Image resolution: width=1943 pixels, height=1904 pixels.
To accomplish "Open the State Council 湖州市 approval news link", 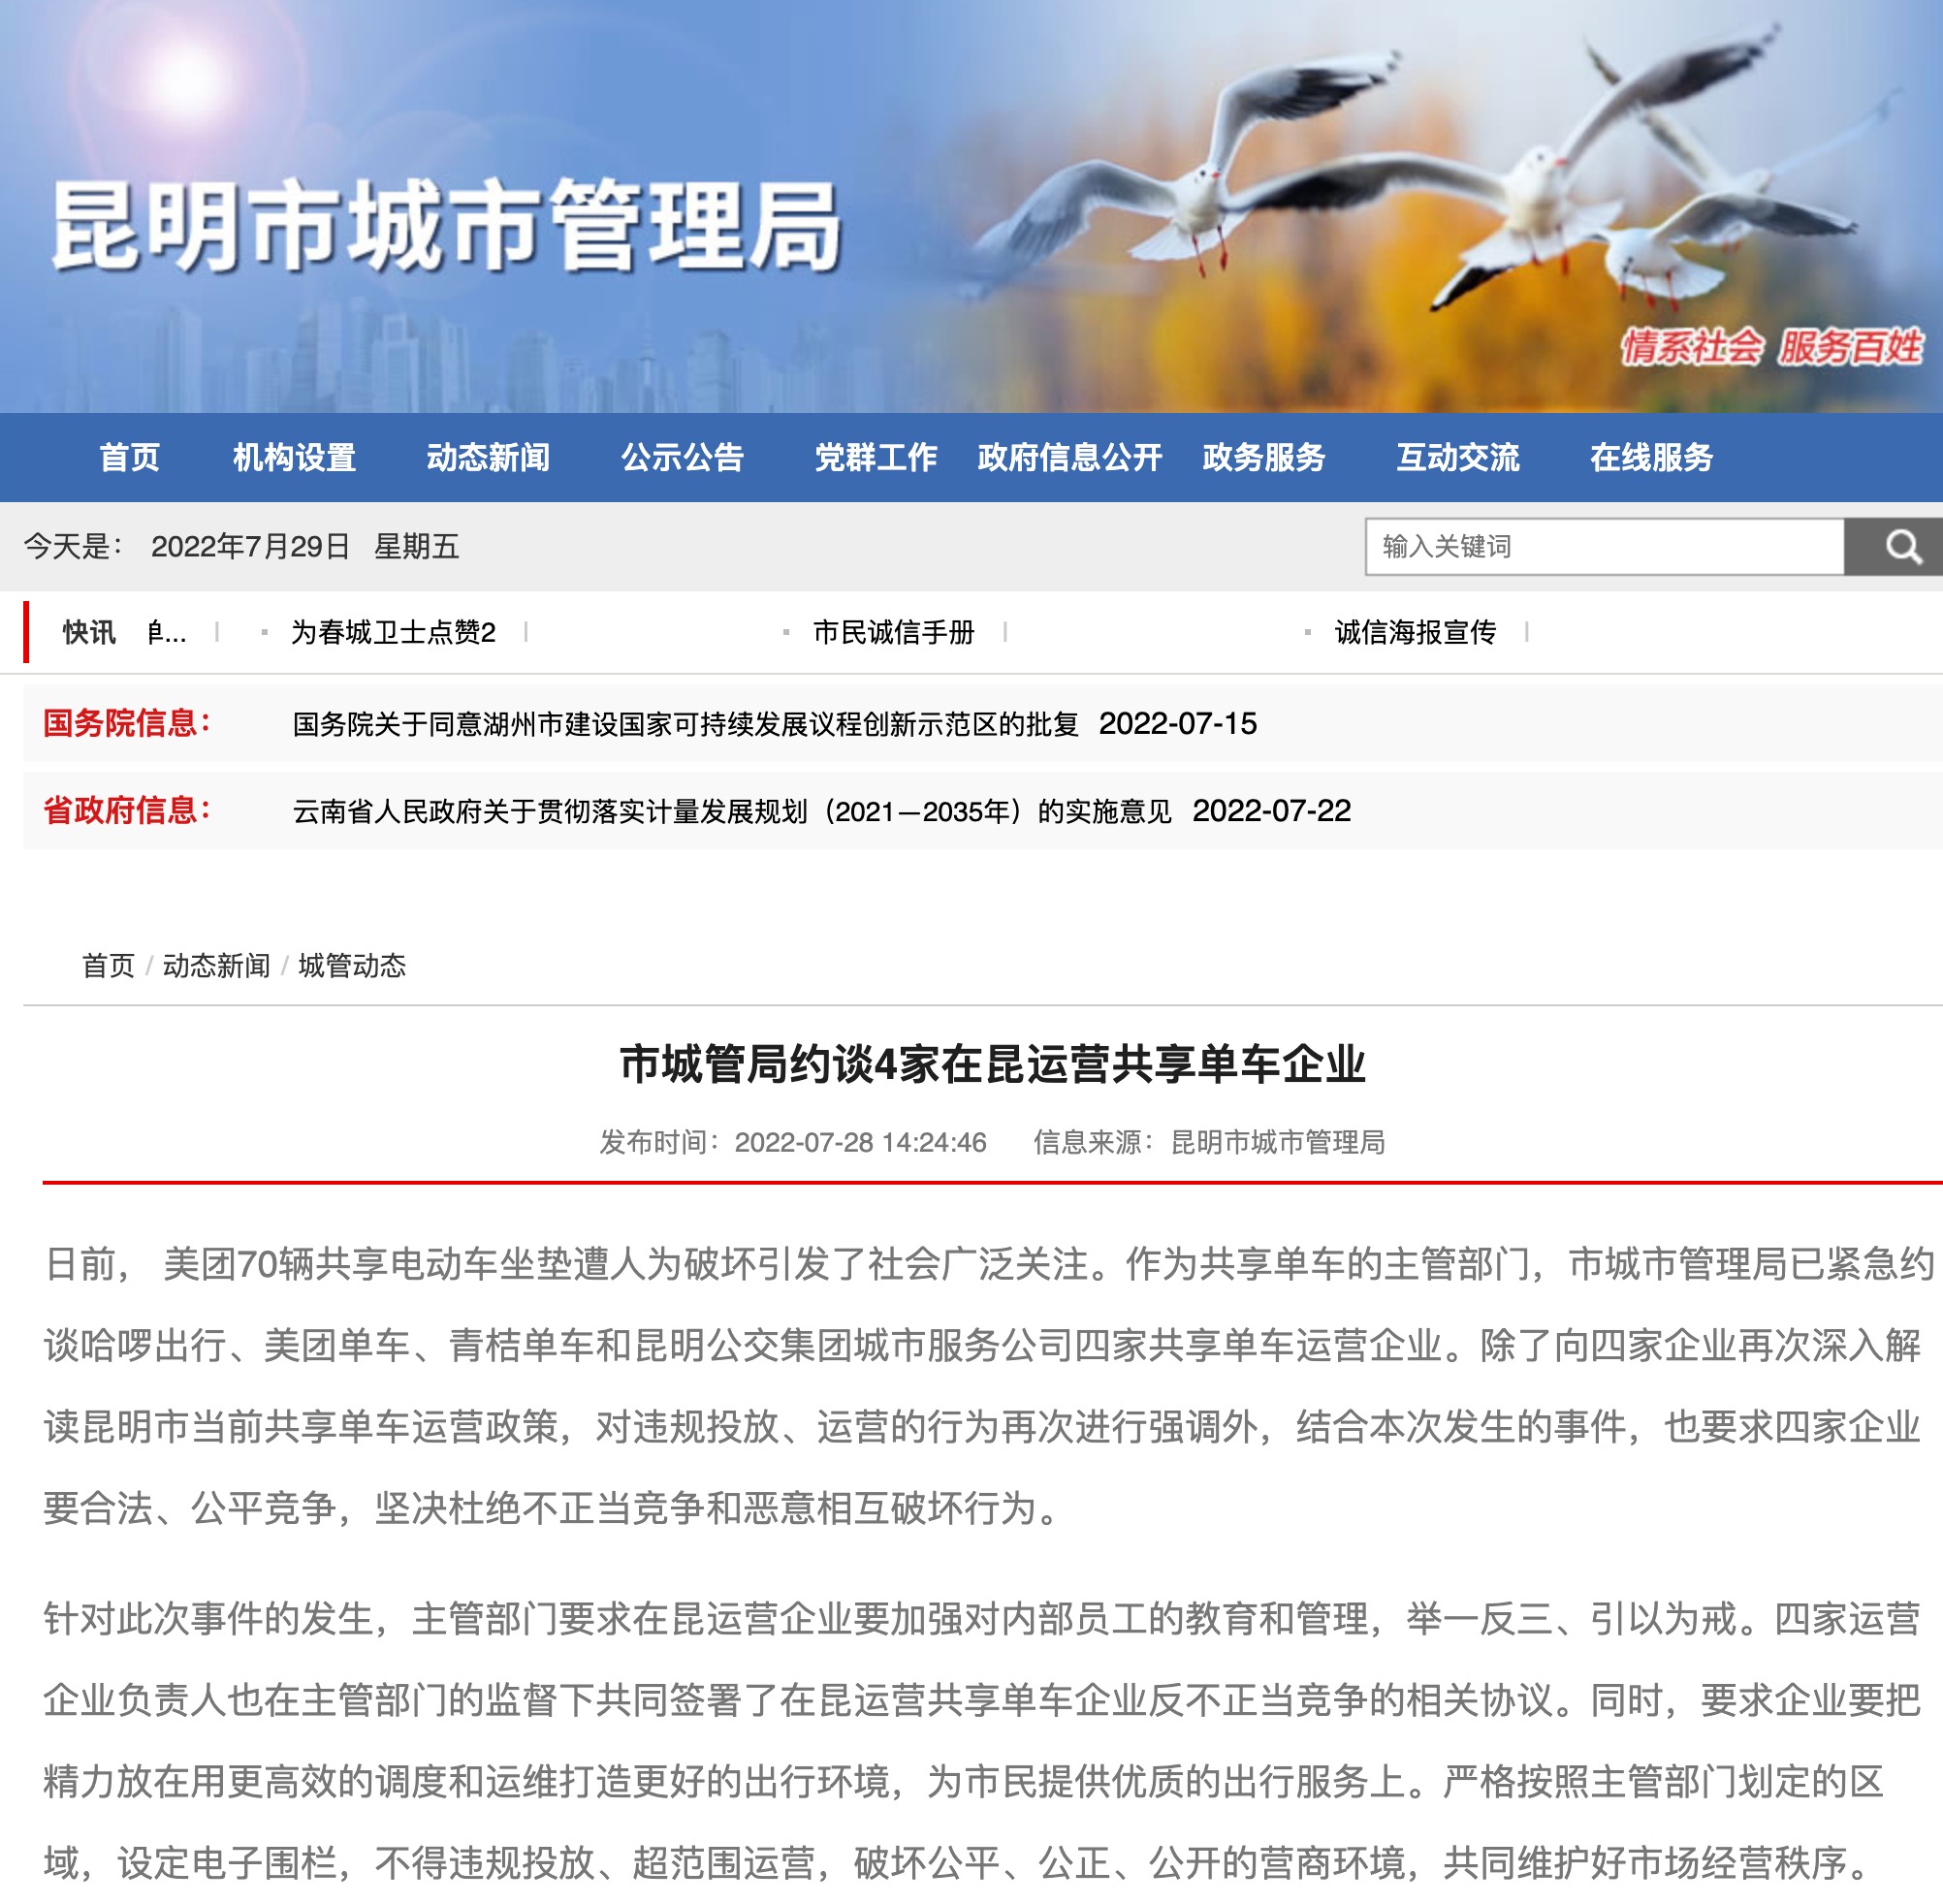I will pyautogui.click(x=685, y=724).
